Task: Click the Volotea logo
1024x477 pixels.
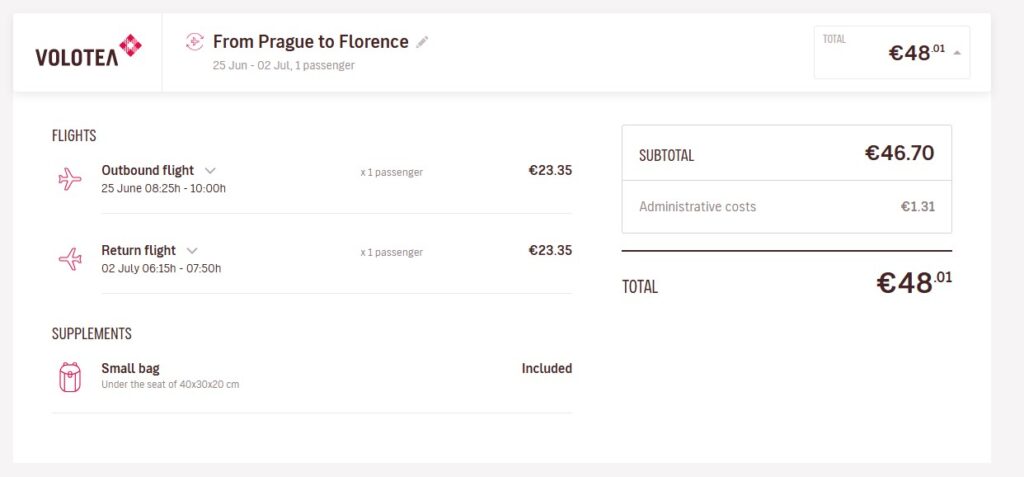Action: (88, 51)
